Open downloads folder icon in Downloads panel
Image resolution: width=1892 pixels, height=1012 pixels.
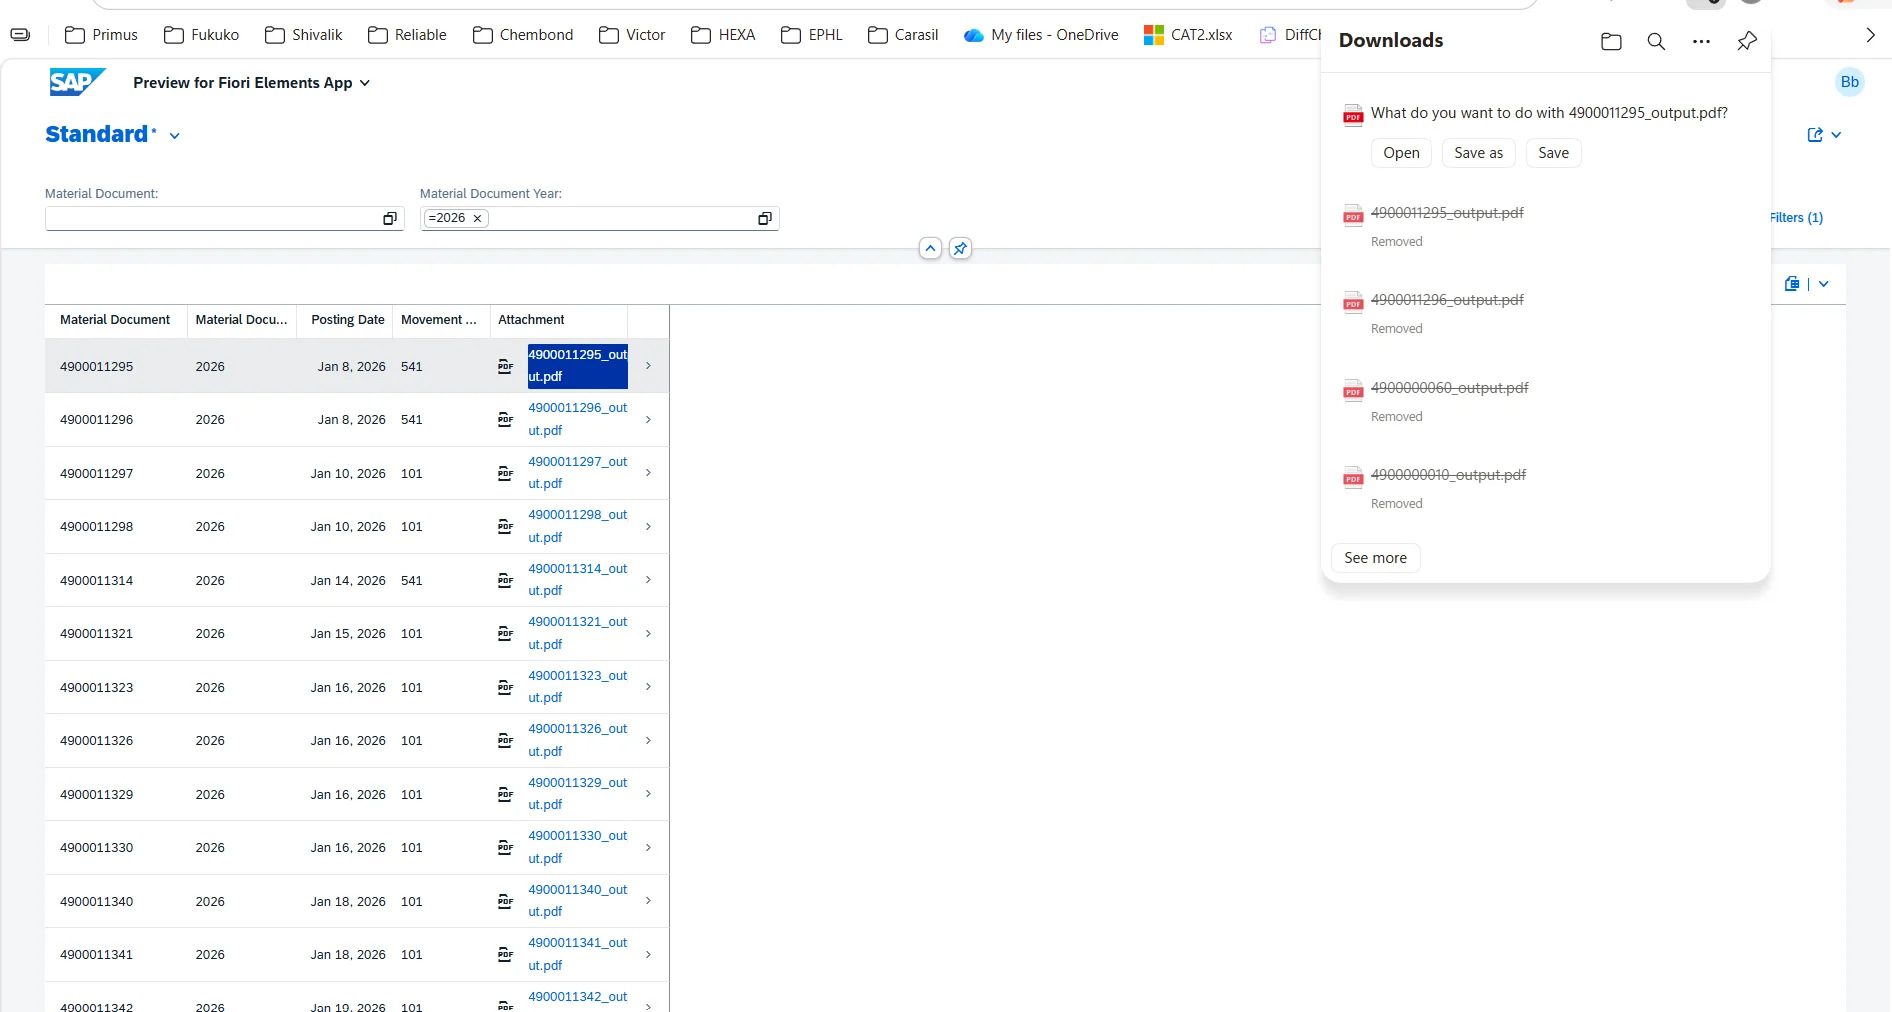[x=1611, y=41]
